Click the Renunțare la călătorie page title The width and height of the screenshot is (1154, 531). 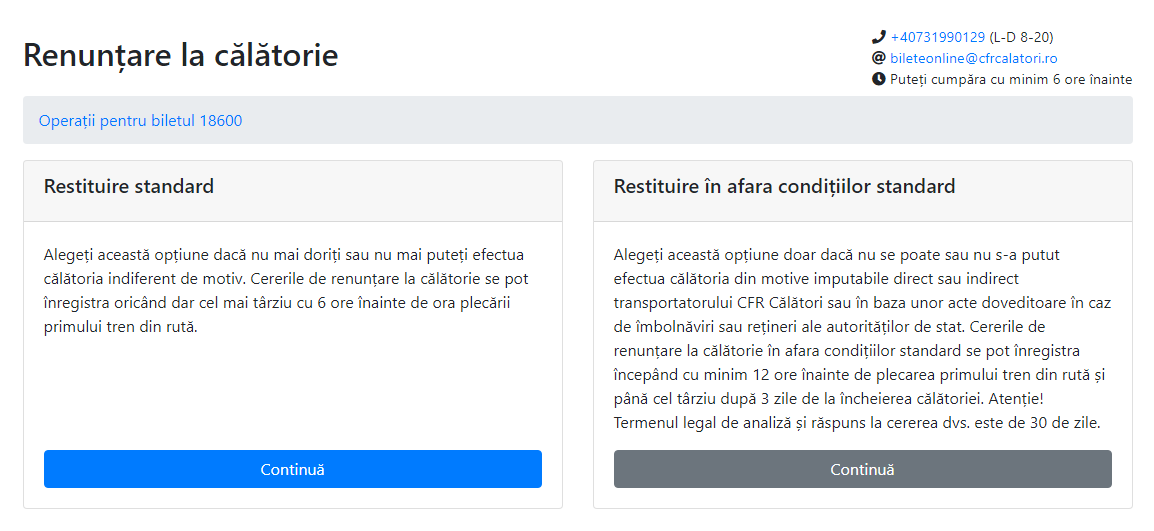(181, 56)
